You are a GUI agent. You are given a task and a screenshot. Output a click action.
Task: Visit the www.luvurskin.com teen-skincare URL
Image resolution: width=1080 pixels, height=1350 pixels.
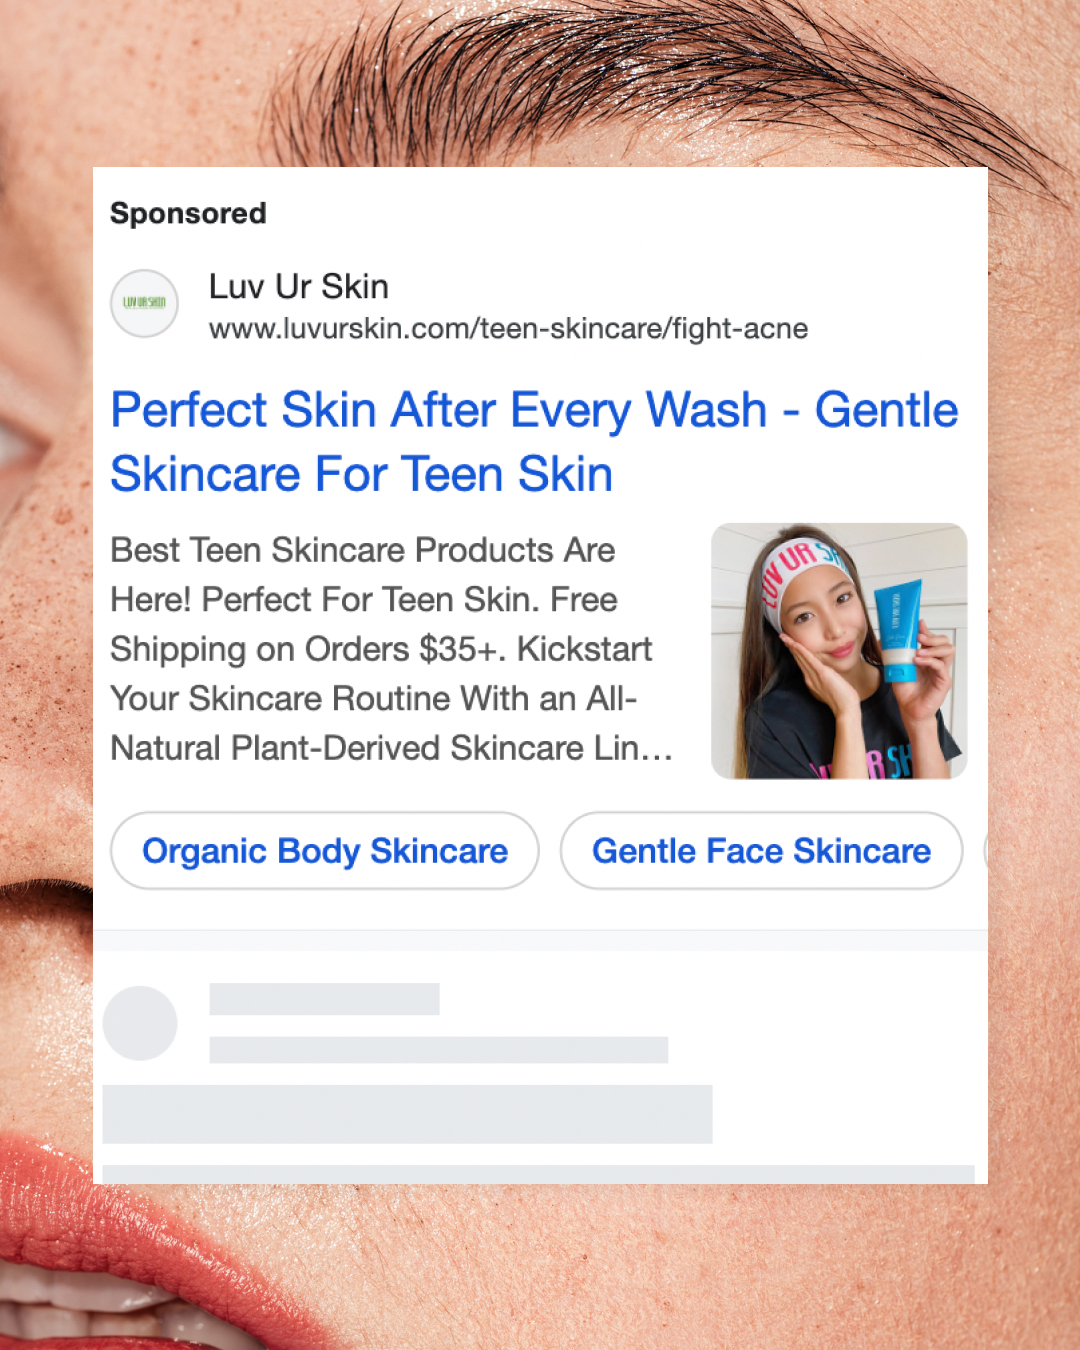(x=508, y=329)
